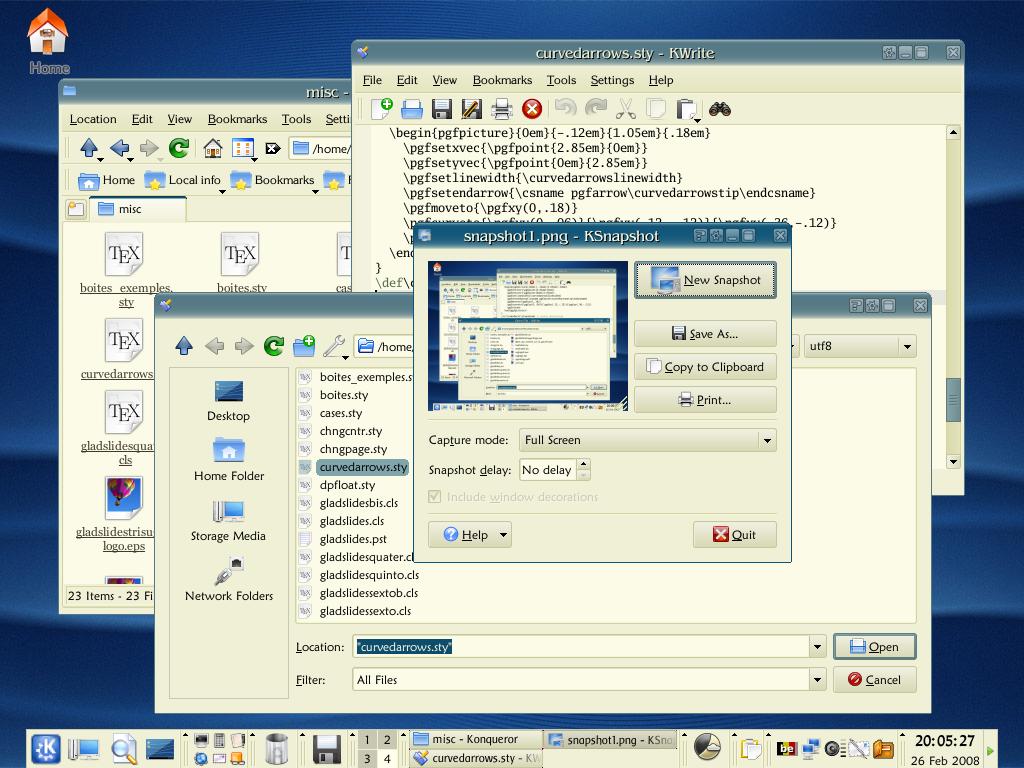Open the Settings menu in KWrite
The height and width of the screenshot is (768, 1024).
coord(612,80)
